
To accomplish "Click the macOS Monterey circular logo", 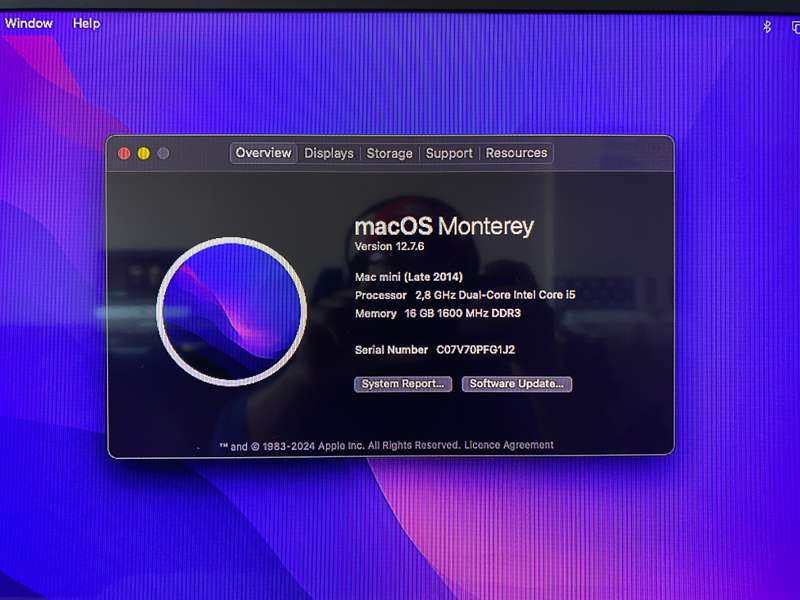I will pyautogui.click(x=232, y=311).
